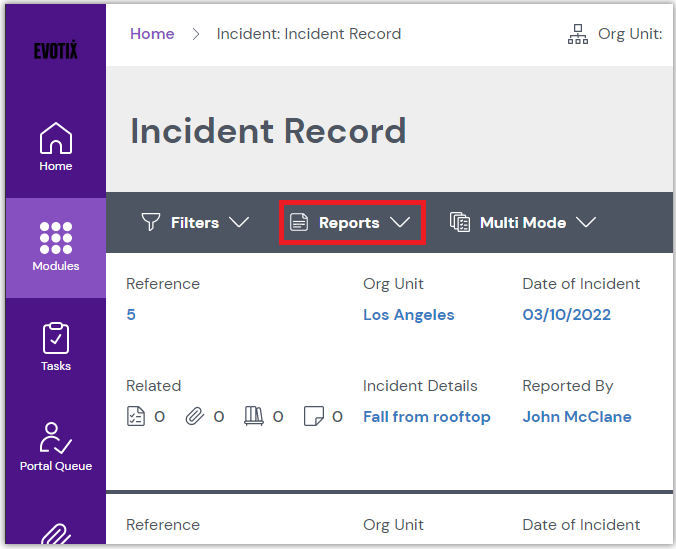
Task: Click the Org Unit hierarchy icon
Action: point(578,35)
